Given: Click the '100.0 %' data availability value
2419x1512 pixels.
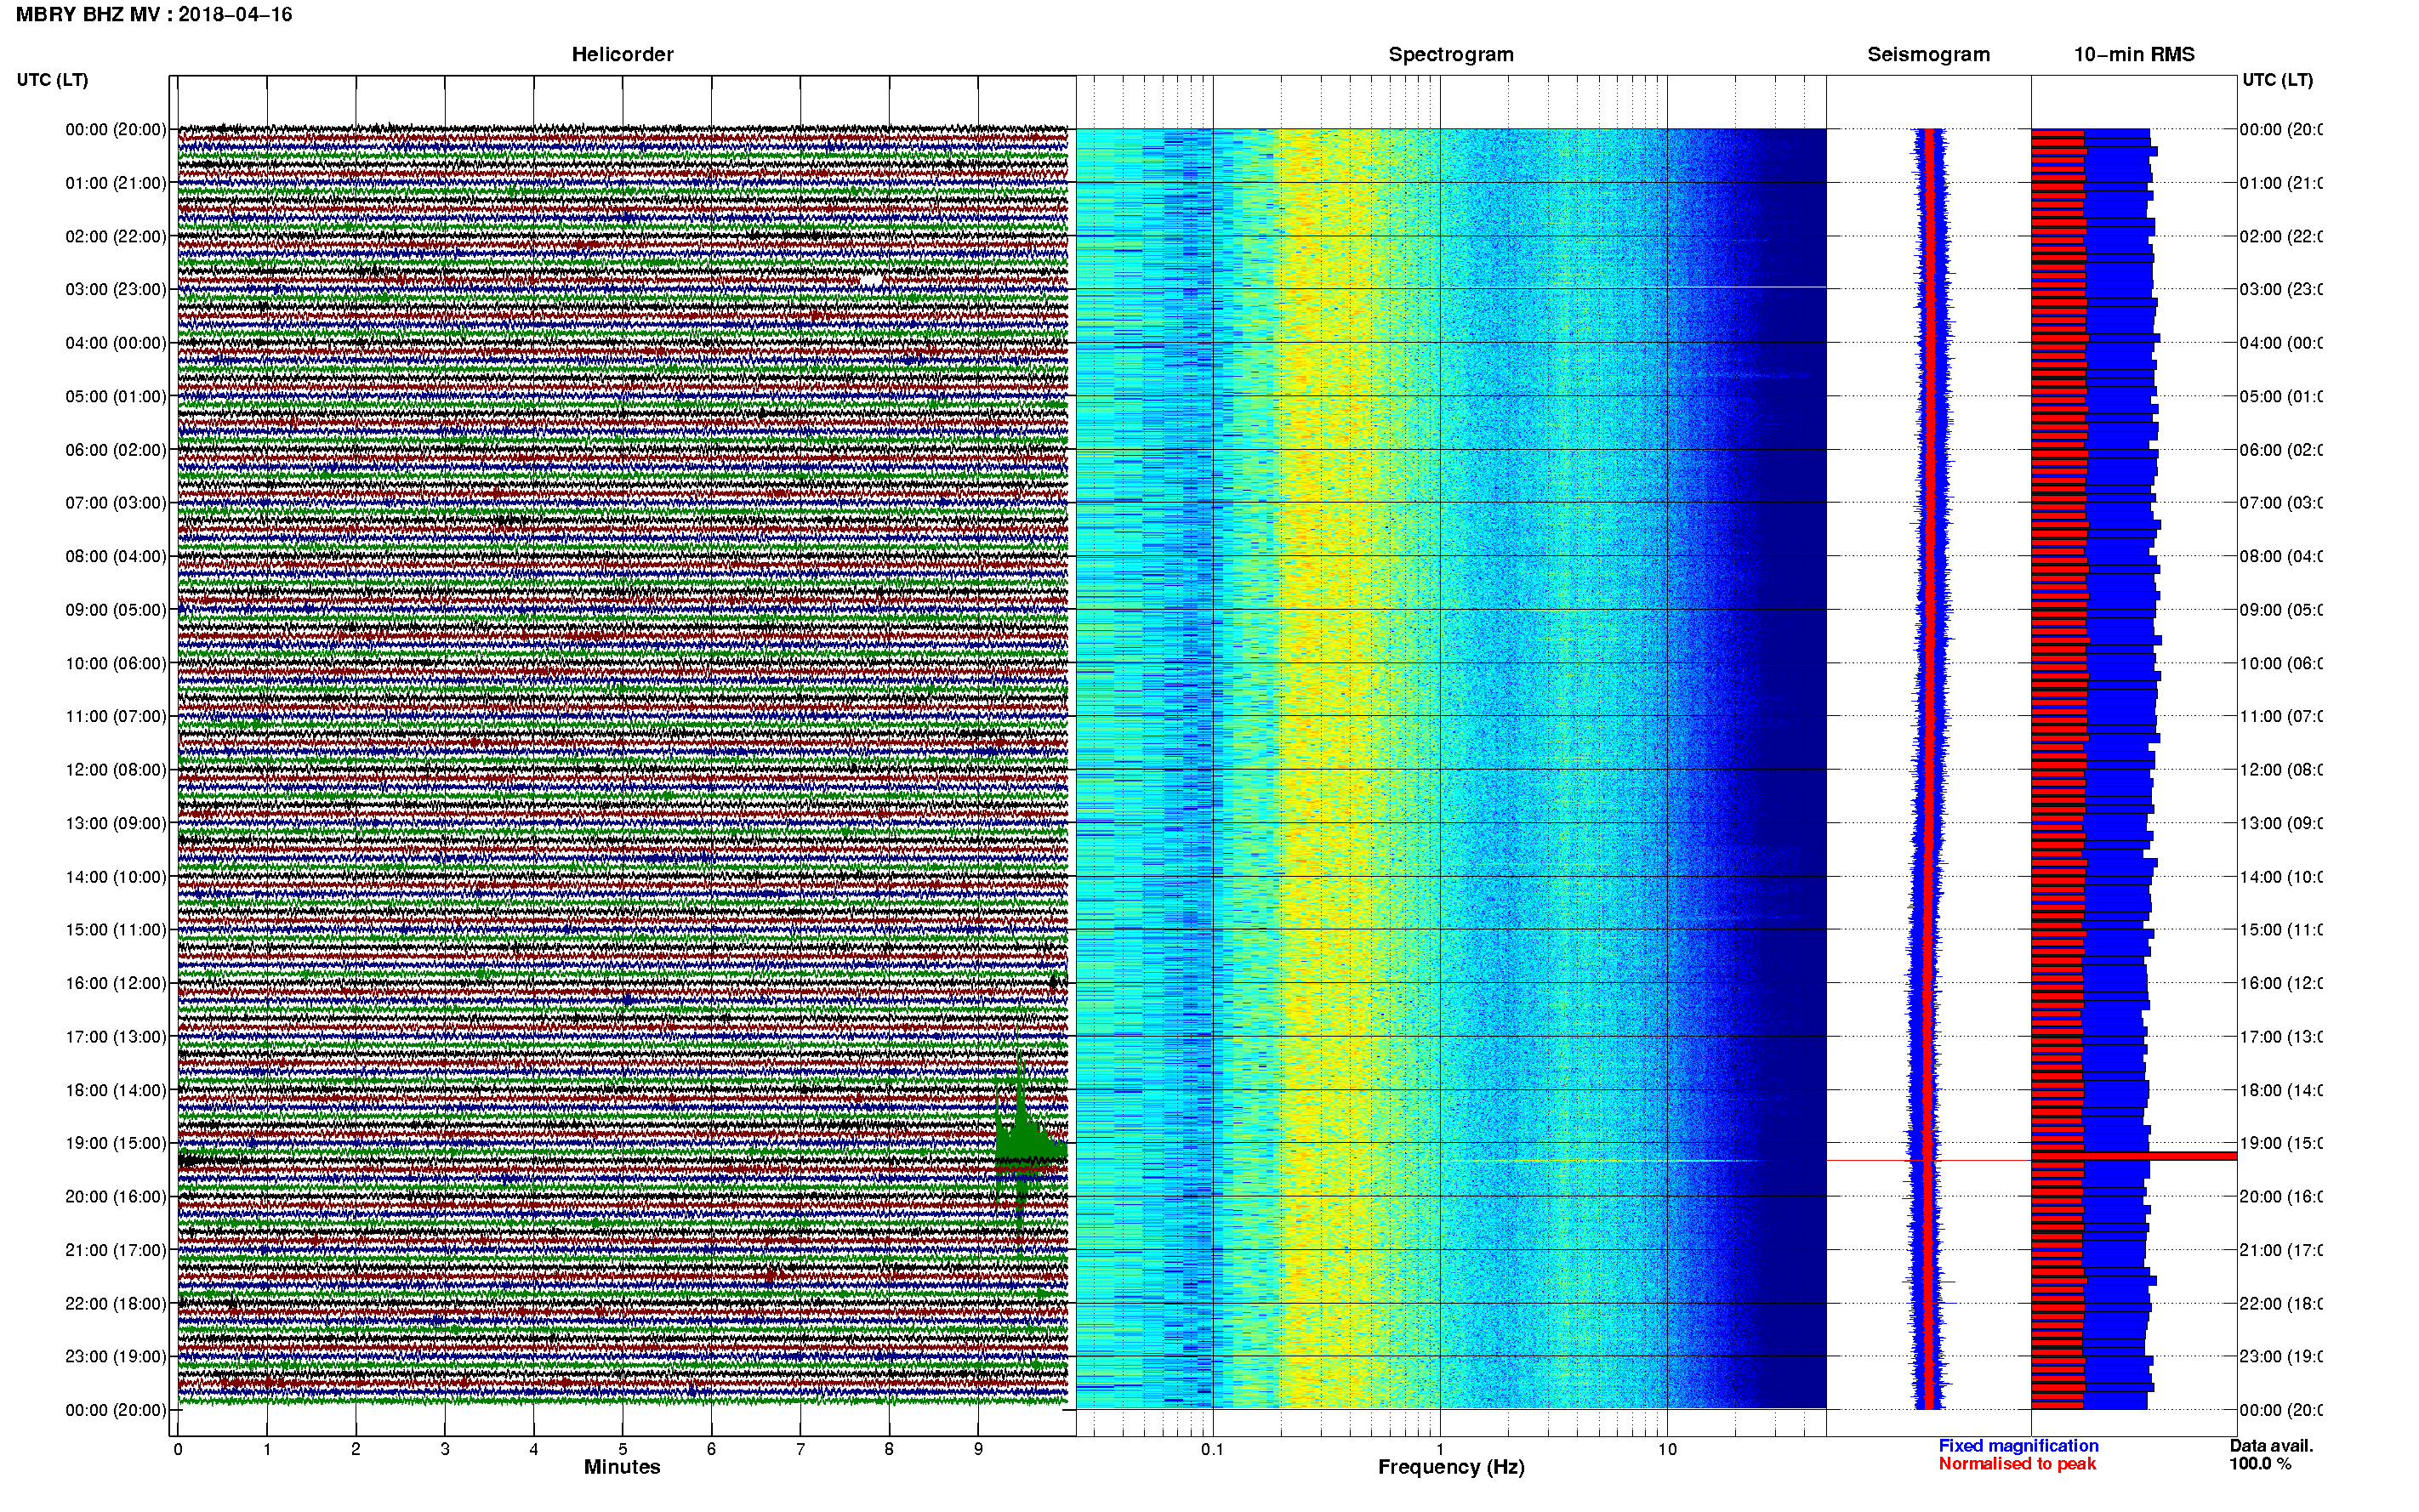Looking at the screenshot, I should click(2260, 1463).
